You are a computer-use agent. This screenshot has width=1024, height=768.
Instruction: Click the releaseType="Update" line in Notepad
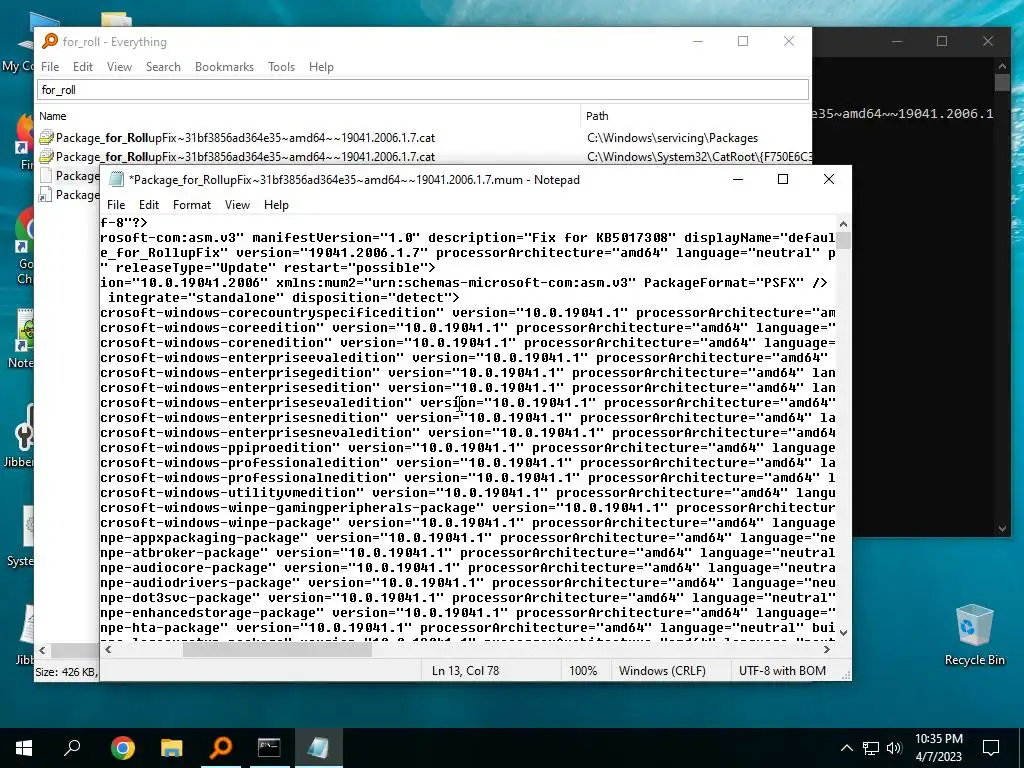[x=268, y=268]
